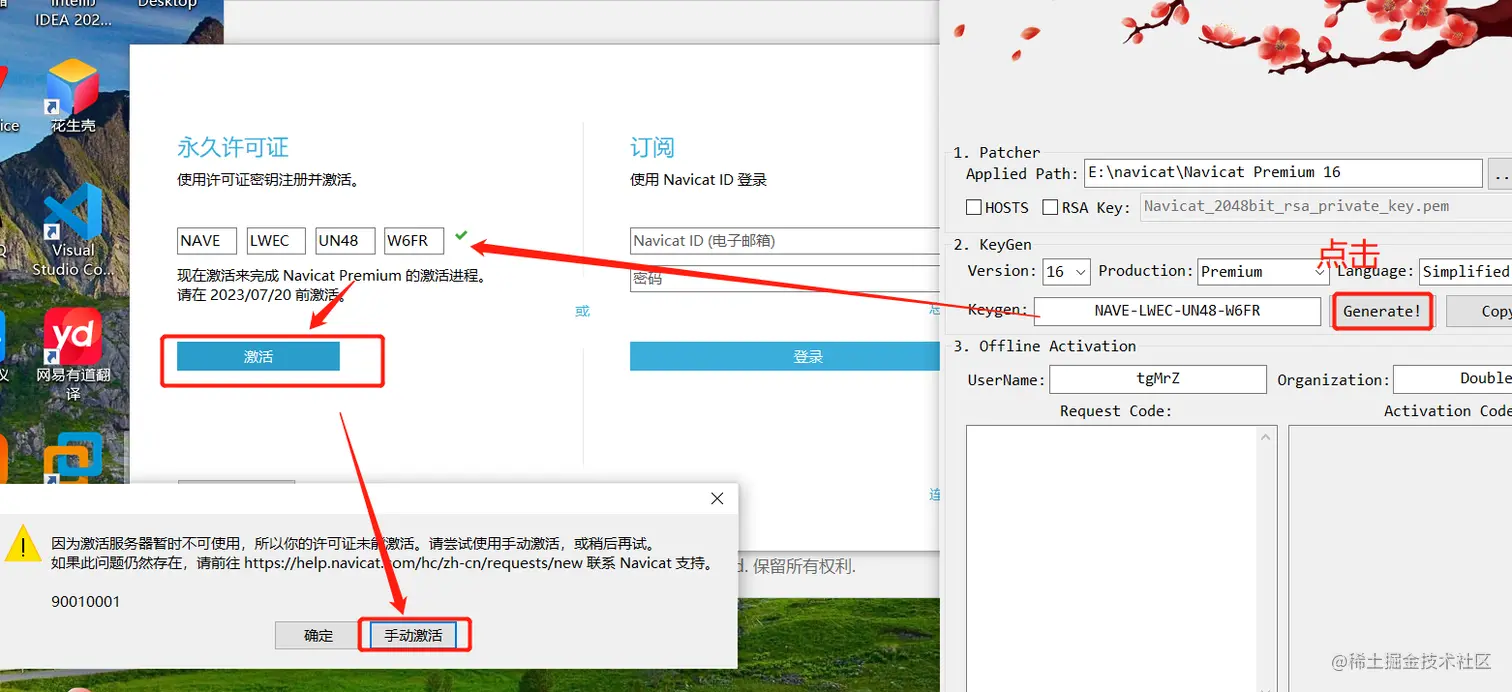
Task: Click the 使用许可证密钥注册并激活 text
Action: point(268,180)
